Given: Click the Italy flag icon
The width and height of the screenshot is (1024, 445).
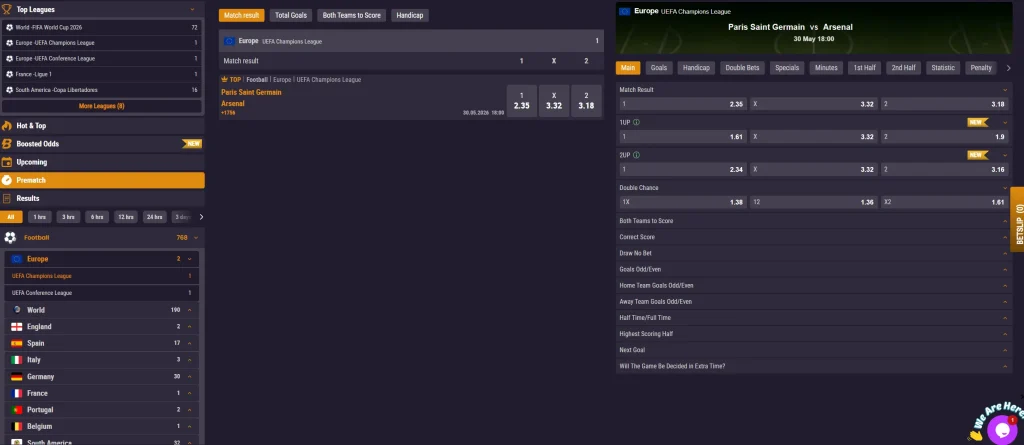Looking at the screenshot, I should (x=16, y=360).
